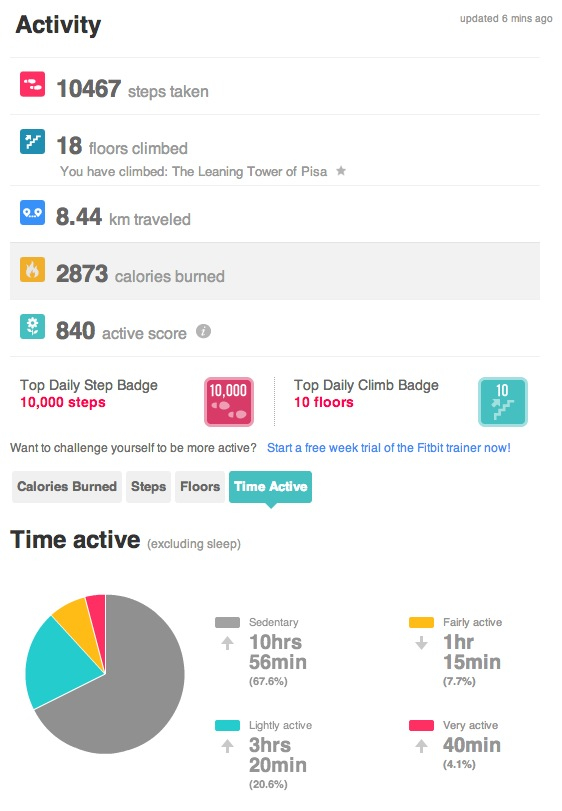
Task: Click the 10 floors badge text
Action: (324, 402)
